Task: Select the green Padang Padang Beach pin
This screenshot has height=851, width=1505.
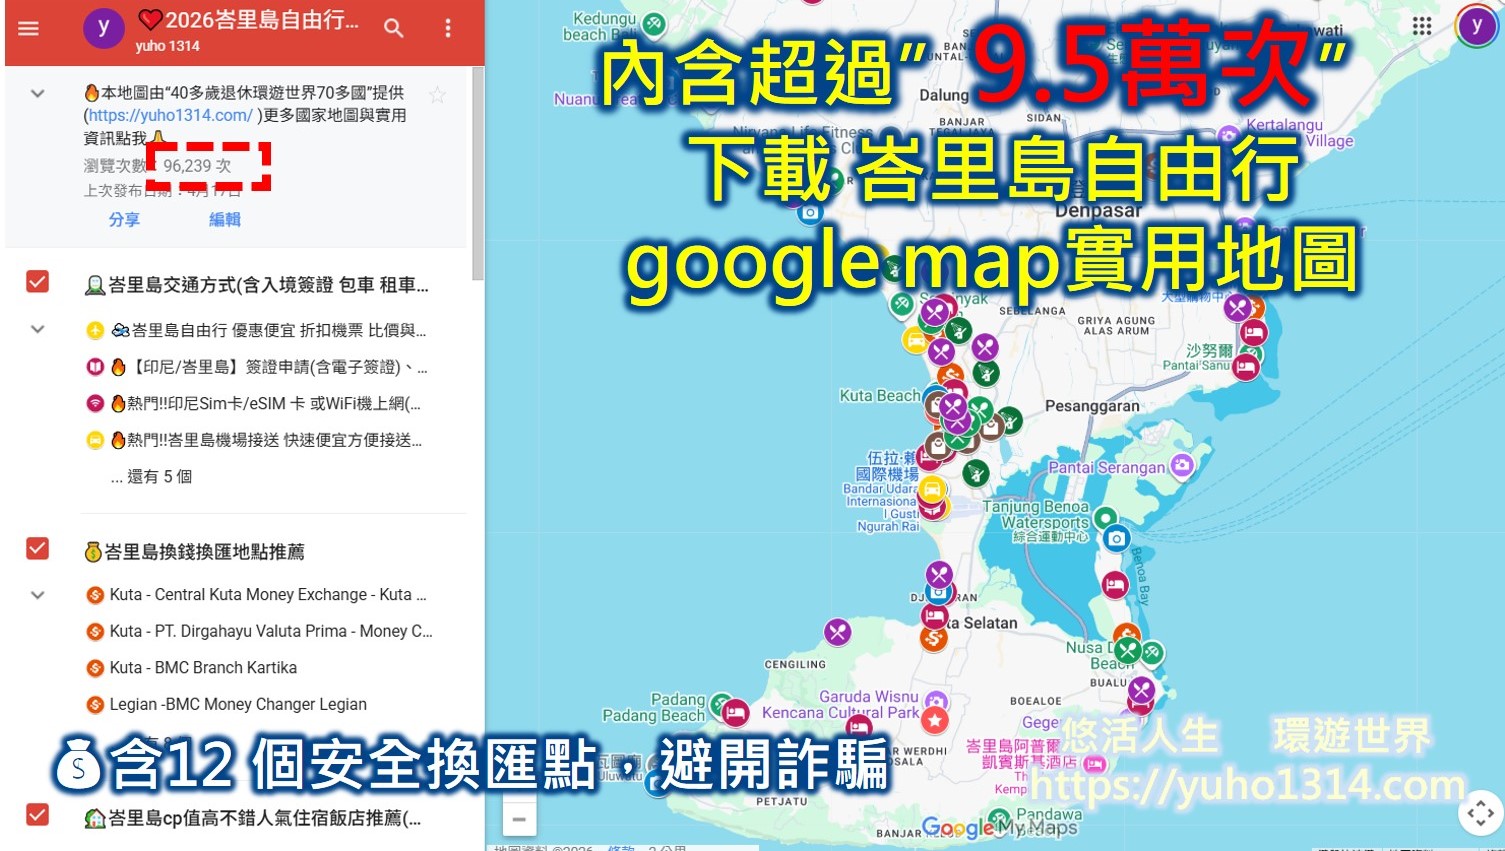Action: pyautogui.click(x=719, y=706)
